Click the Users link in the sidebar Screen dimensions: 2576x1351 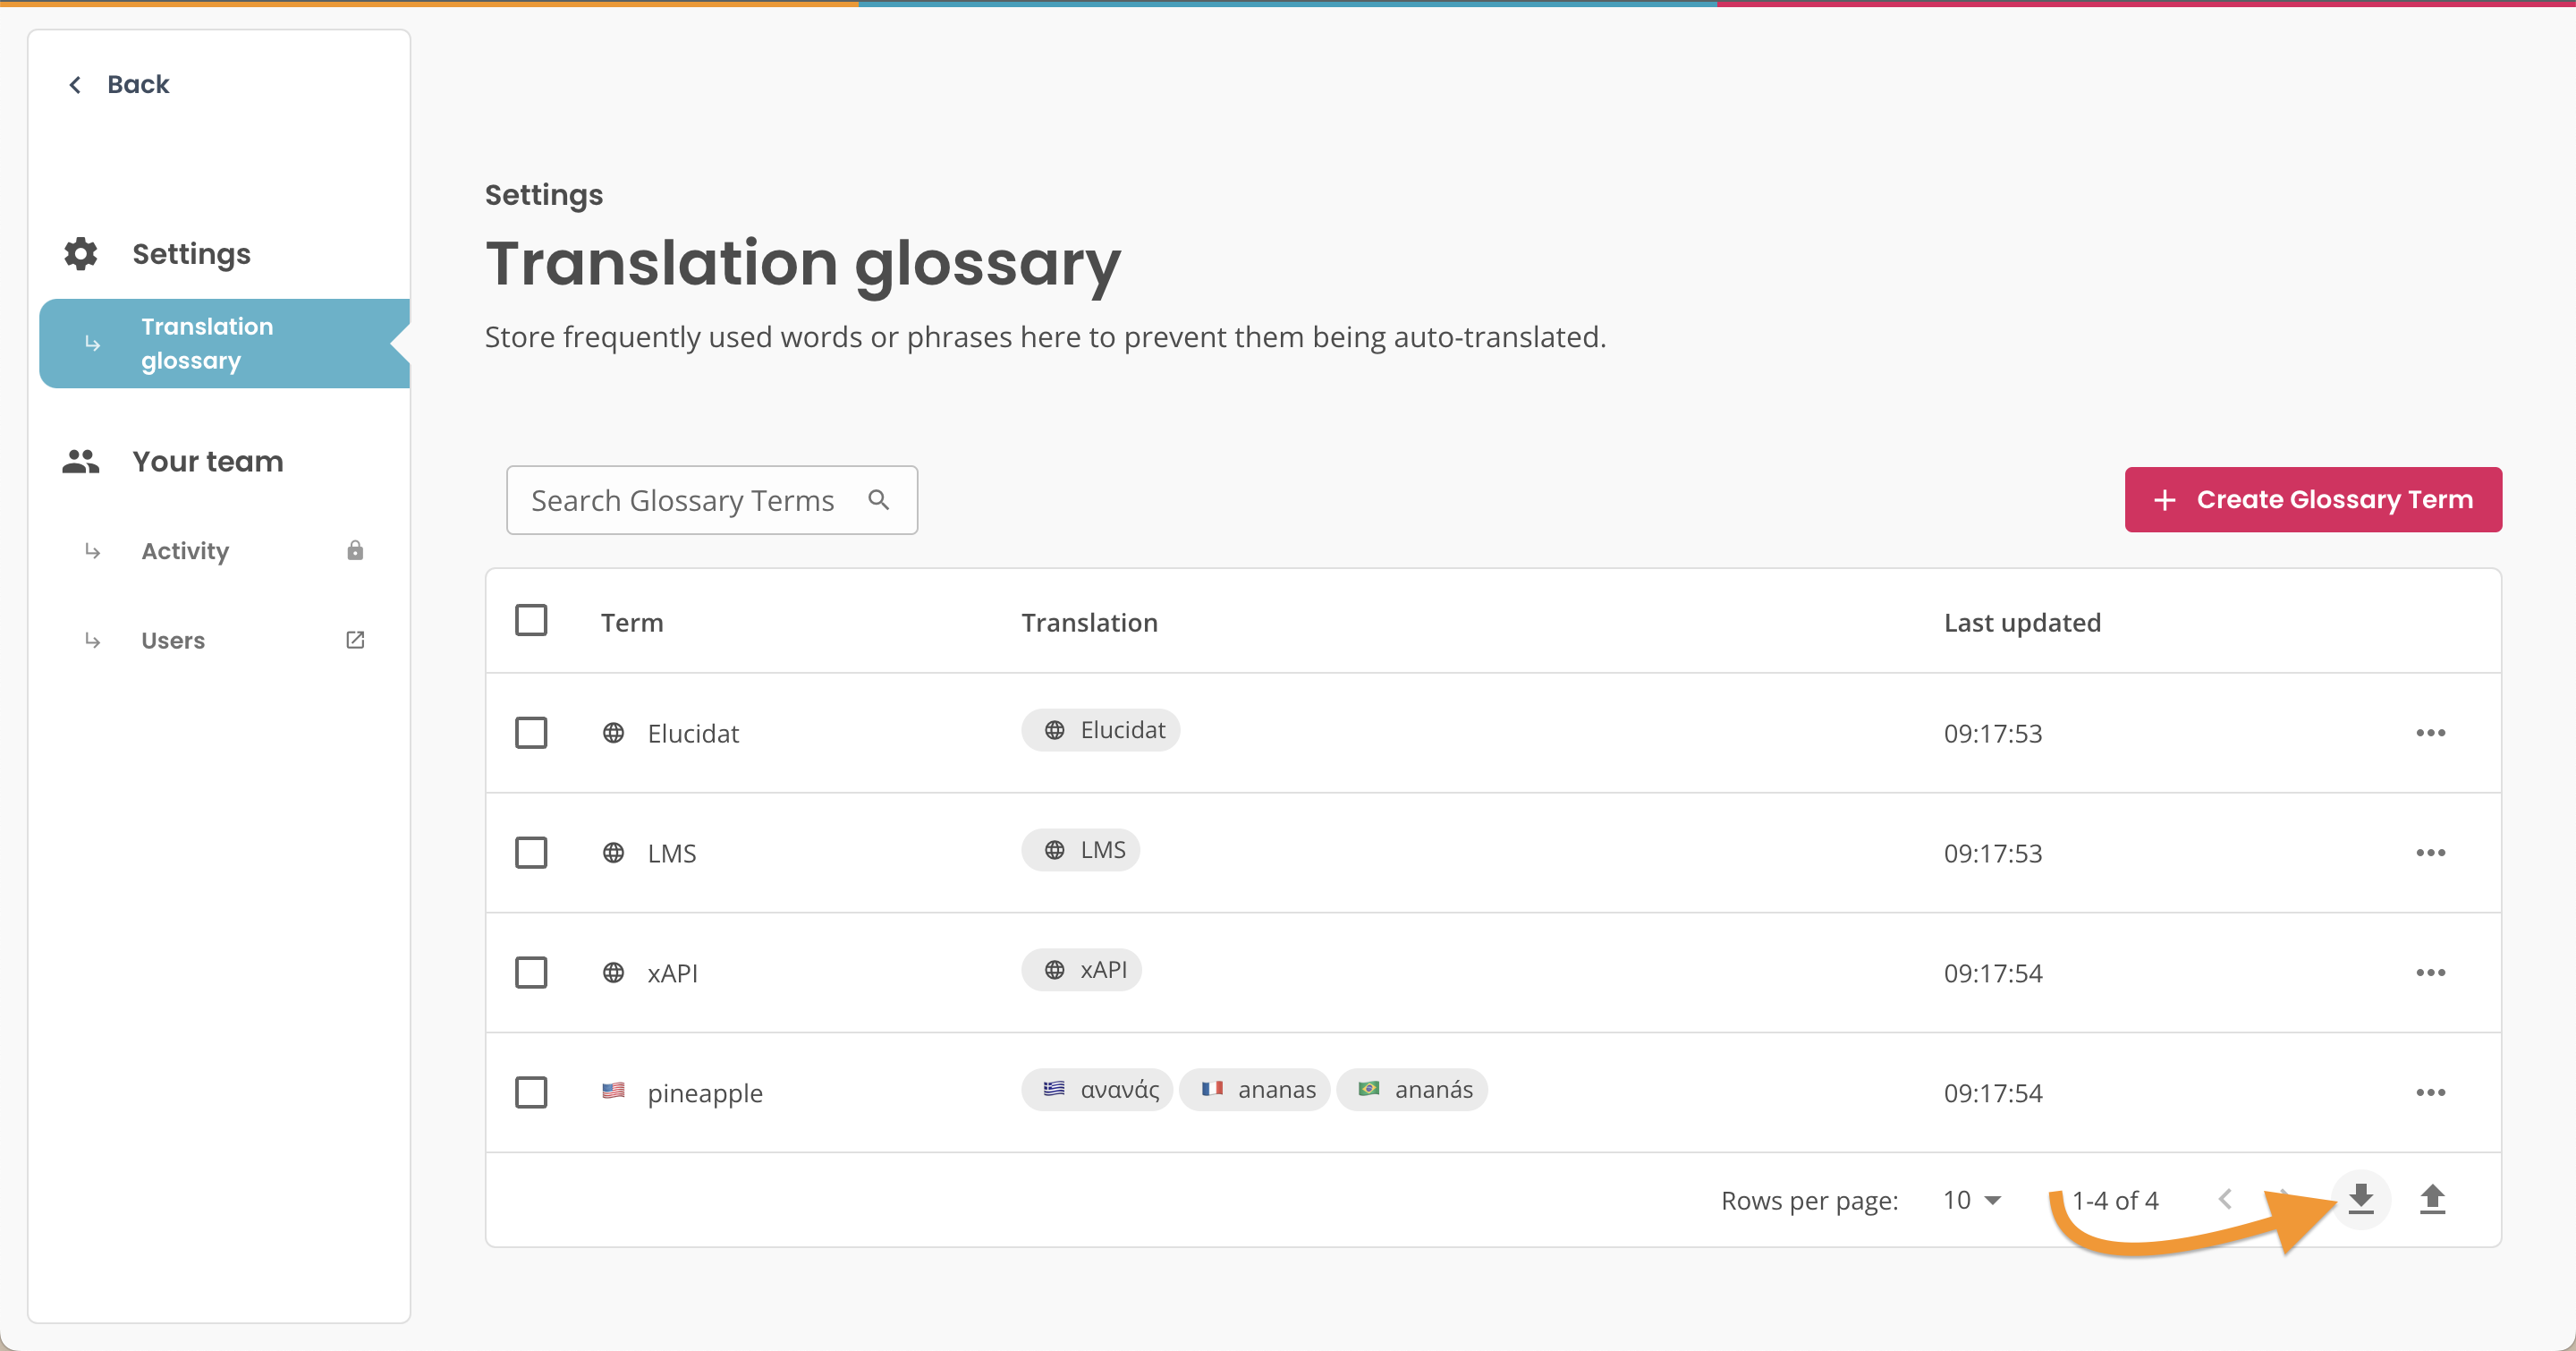(x=173, y=640)
